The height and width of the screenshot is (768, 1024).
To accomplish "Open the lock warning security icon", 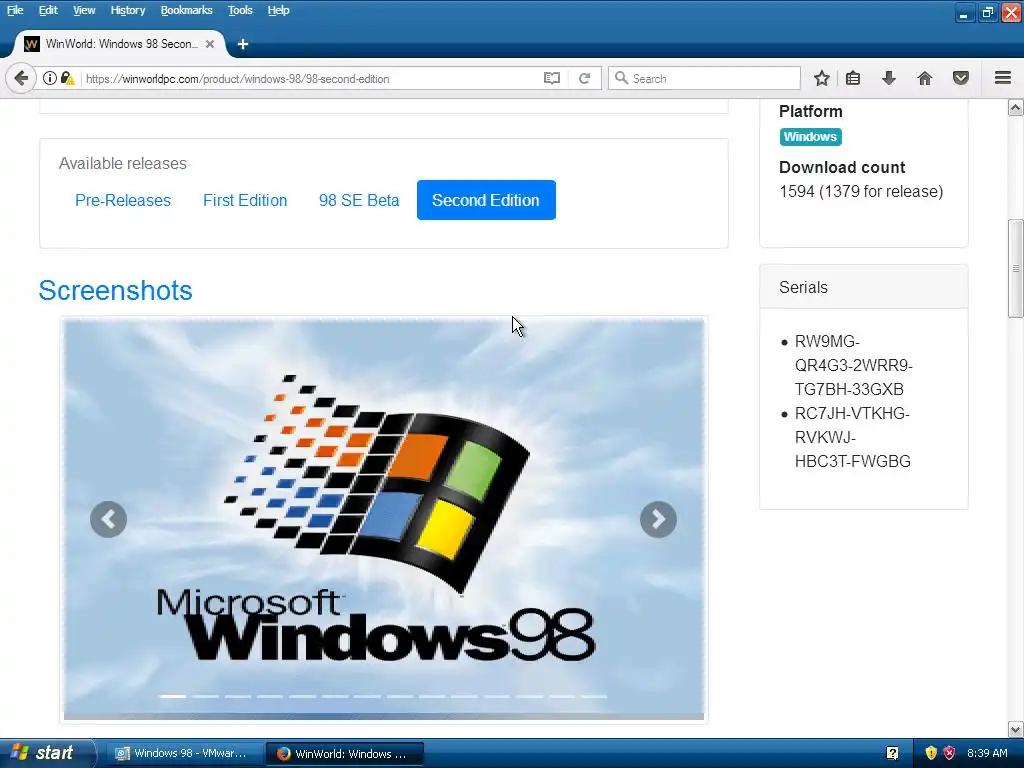I will pos(67,78).
